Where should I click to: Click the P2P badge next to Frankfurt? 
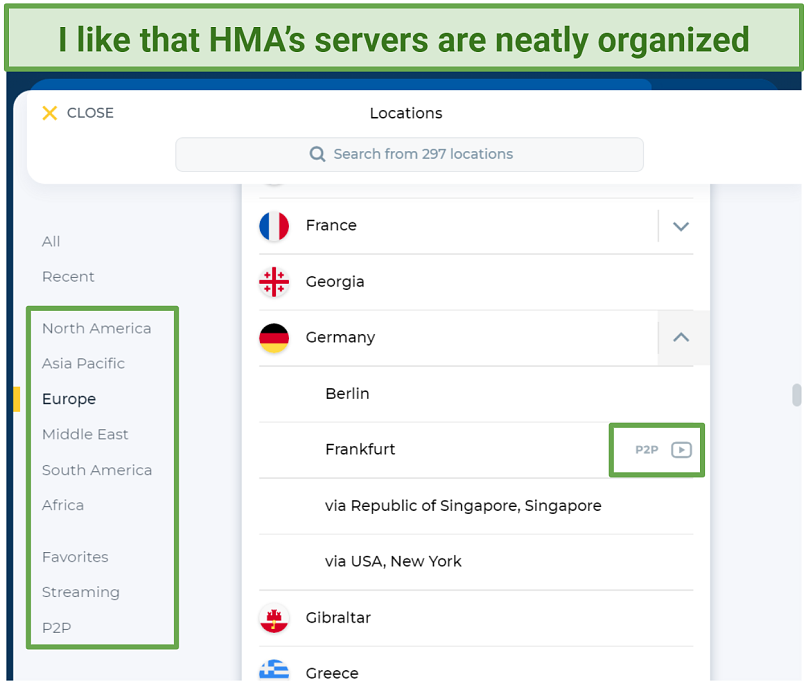click(647, 450)
